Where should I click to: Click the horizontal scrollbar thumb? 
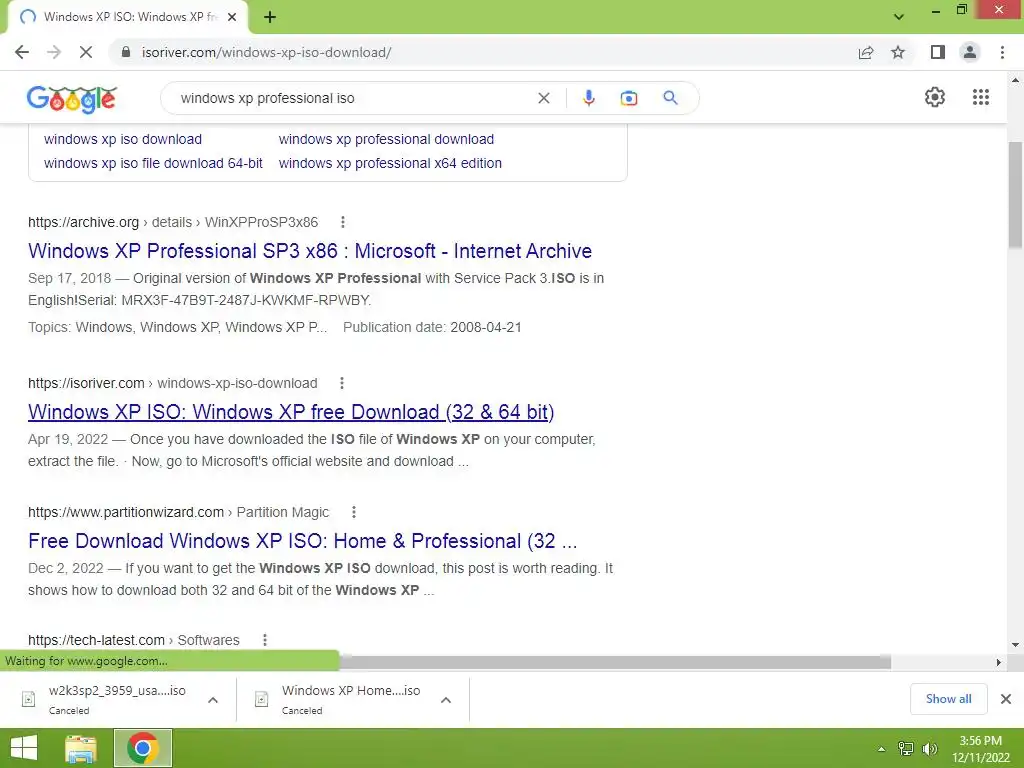(615, 662)
